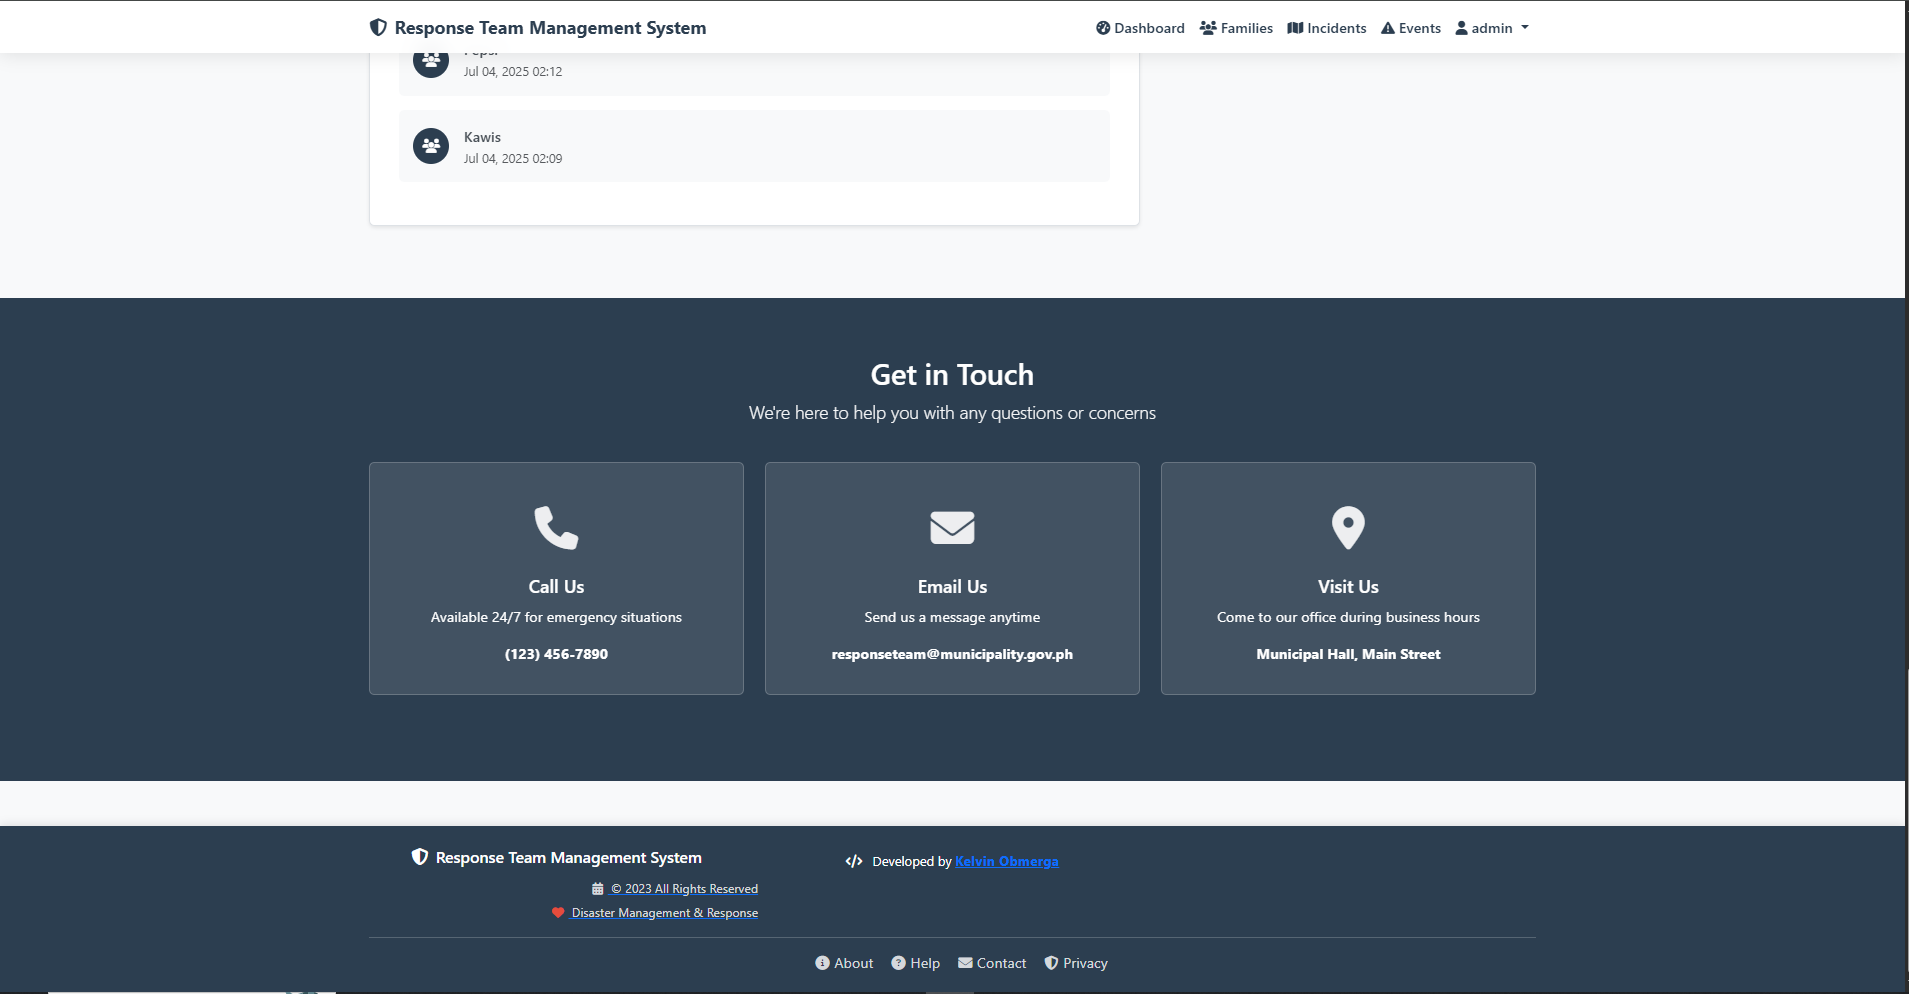Open the admin account dropdown
Viewport: 1909px width, 994px height.
[1491, 27]
